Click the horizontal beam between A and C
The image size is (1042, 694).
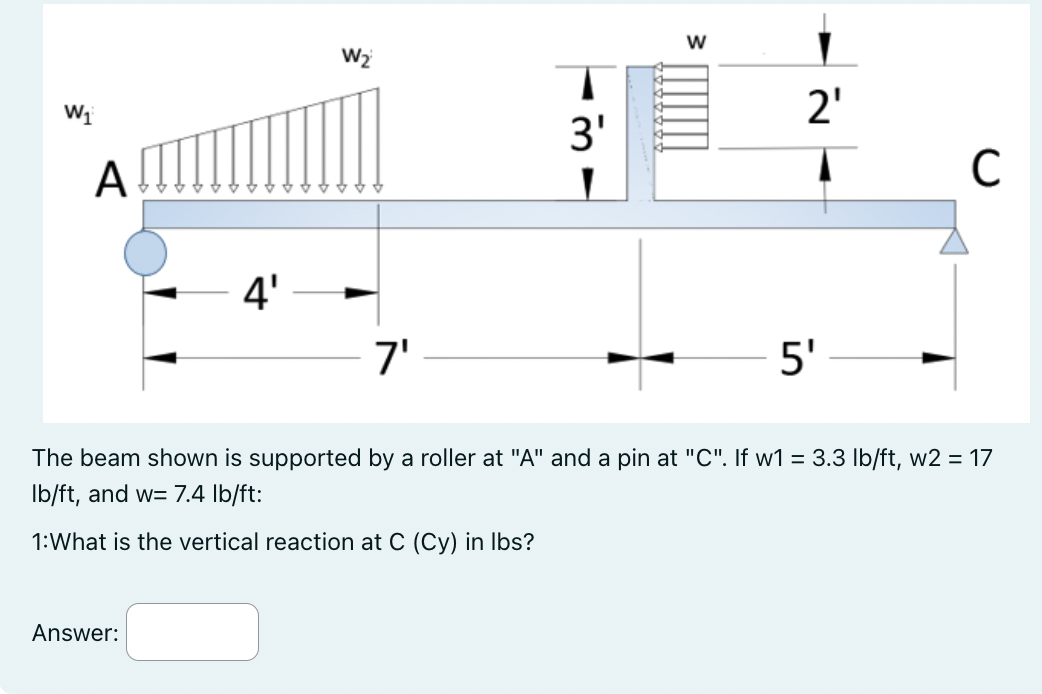500,215
